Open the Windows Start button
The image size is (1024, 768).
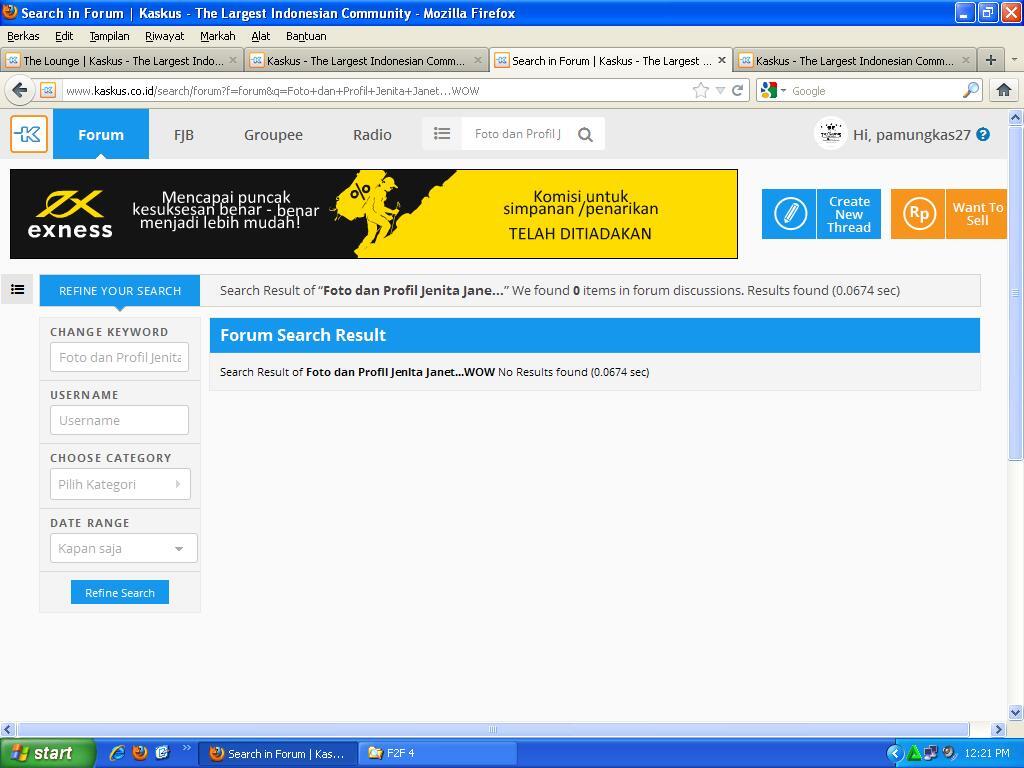click(x=47, y=753)
